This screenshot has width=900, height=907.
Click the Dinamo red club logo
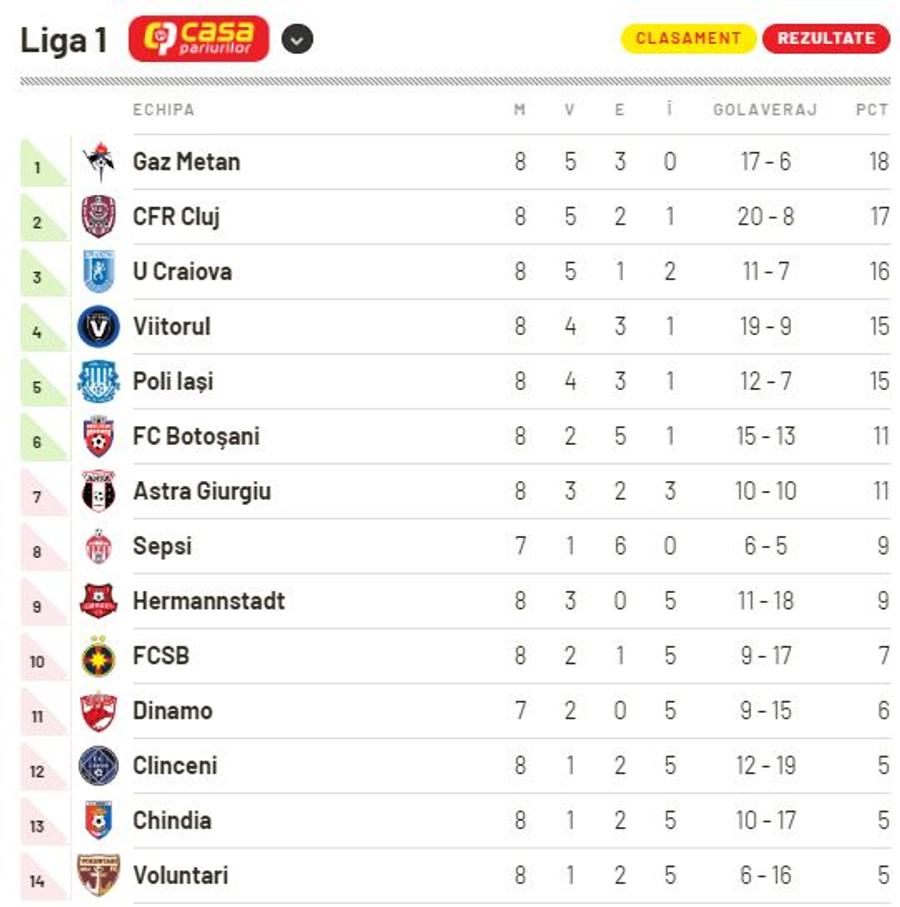[99, 711]
